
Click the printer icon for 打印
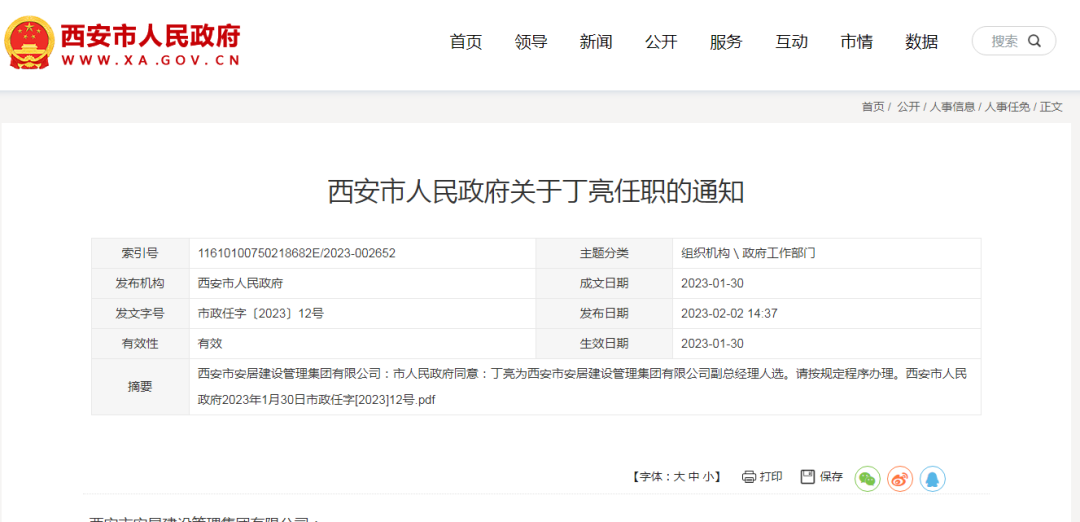pos(749,477)
